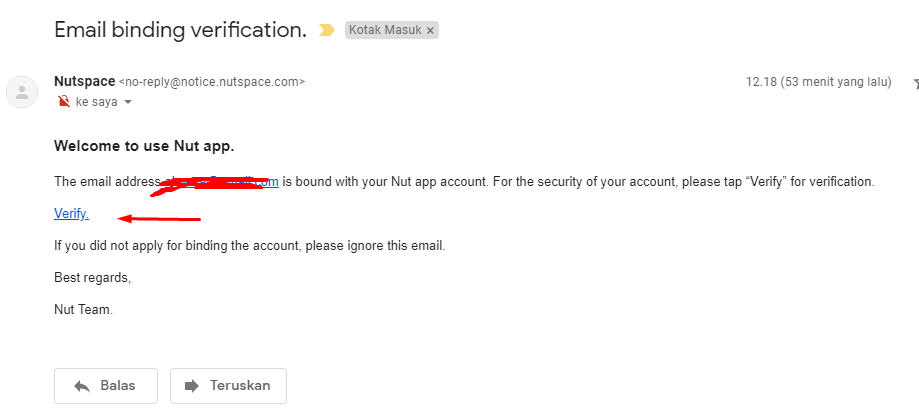
Task: Click the 'If you did not apply' sentence
Action: click(x=249, y=245)
